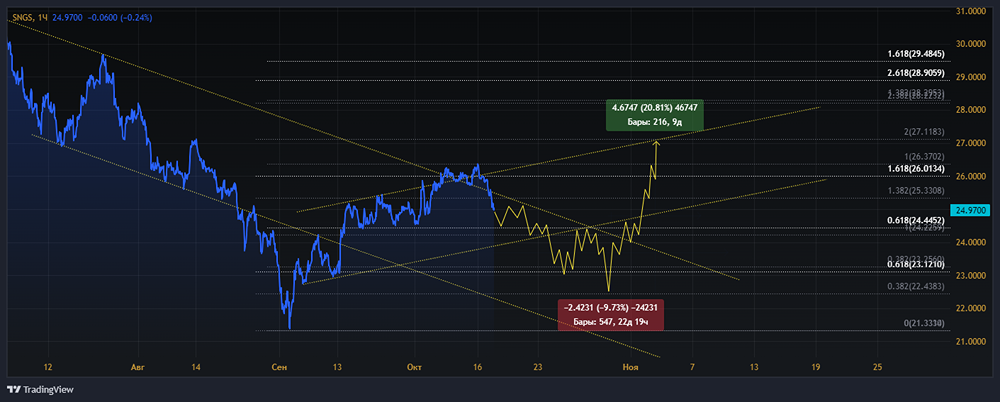Click the 23 date label on time axis

click(538, 368)
